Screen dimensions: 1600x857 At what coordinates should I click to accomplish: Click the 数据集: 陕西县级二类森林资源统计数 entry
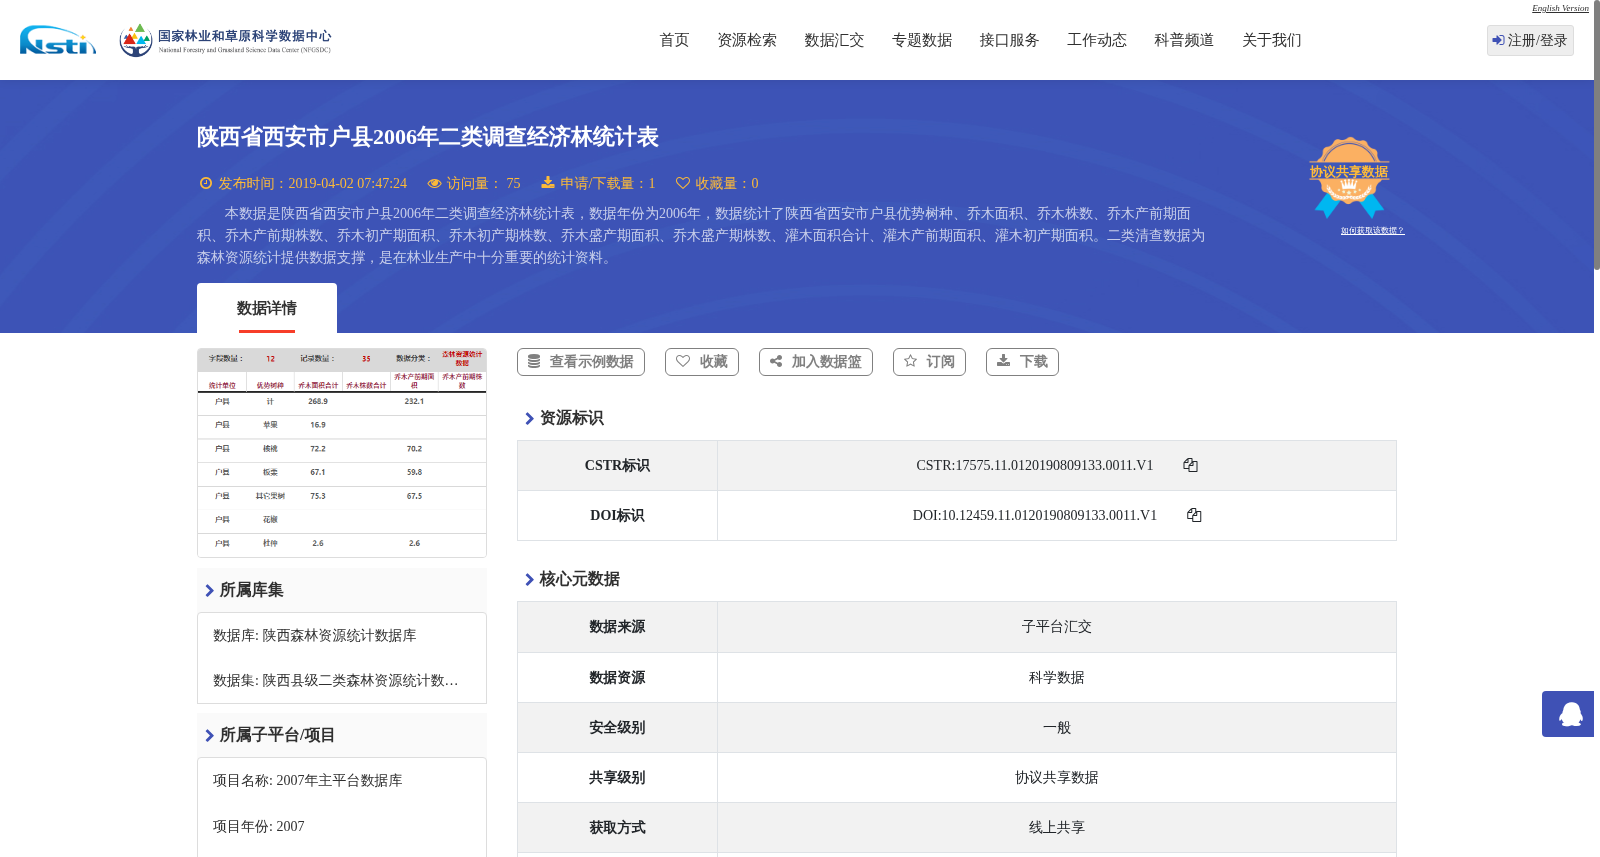tap(336, 681)
